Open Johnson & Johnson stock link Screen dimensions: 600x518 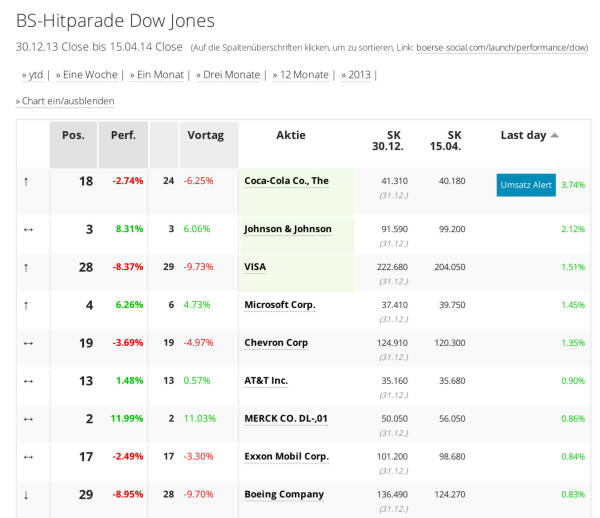pos(287,229)
